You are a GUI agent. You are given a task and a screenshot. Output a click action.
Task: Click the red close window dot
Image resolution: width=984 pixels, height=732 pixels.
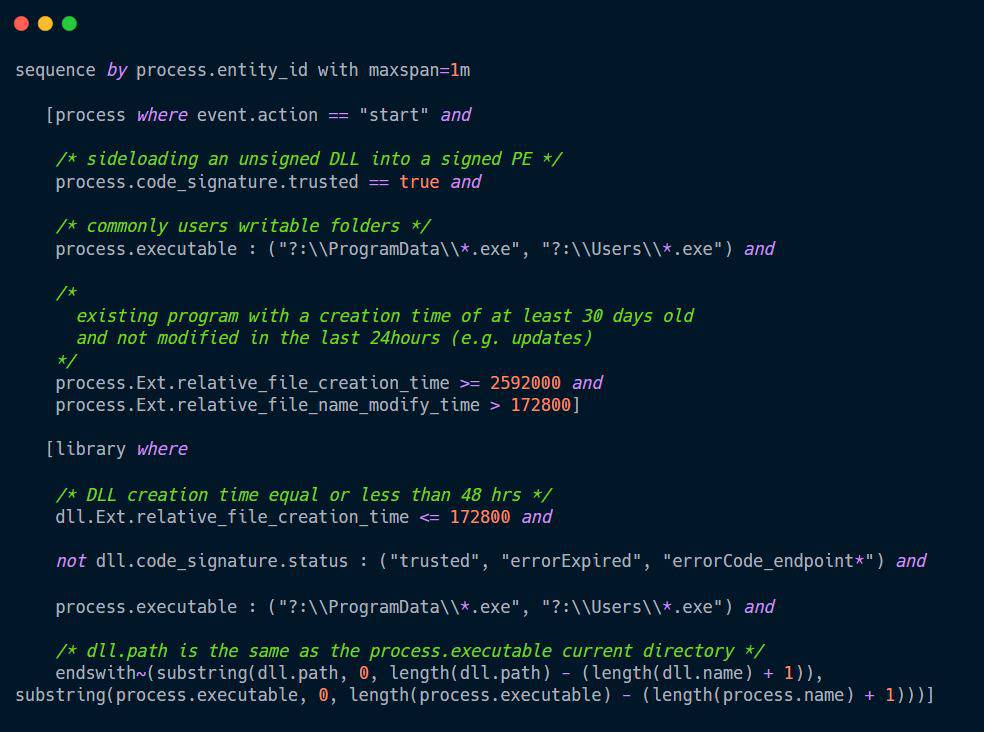[x=21, y=23]
